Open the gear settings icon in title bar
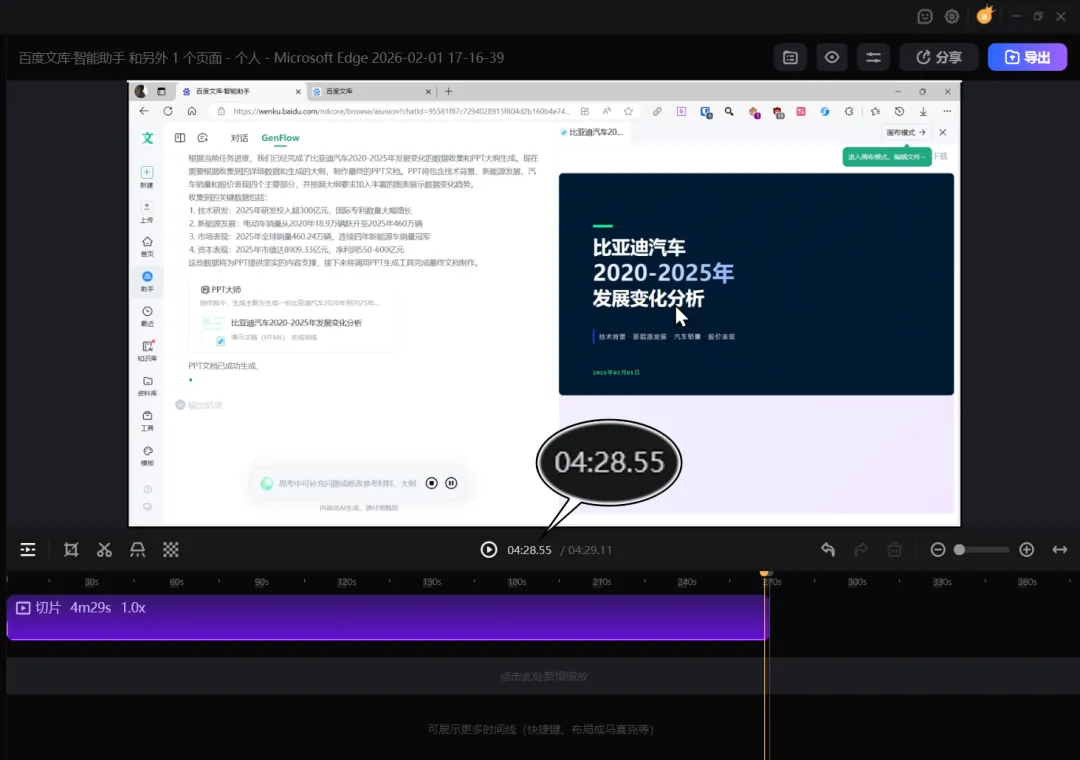1080x760 pixels. point(952,16)
